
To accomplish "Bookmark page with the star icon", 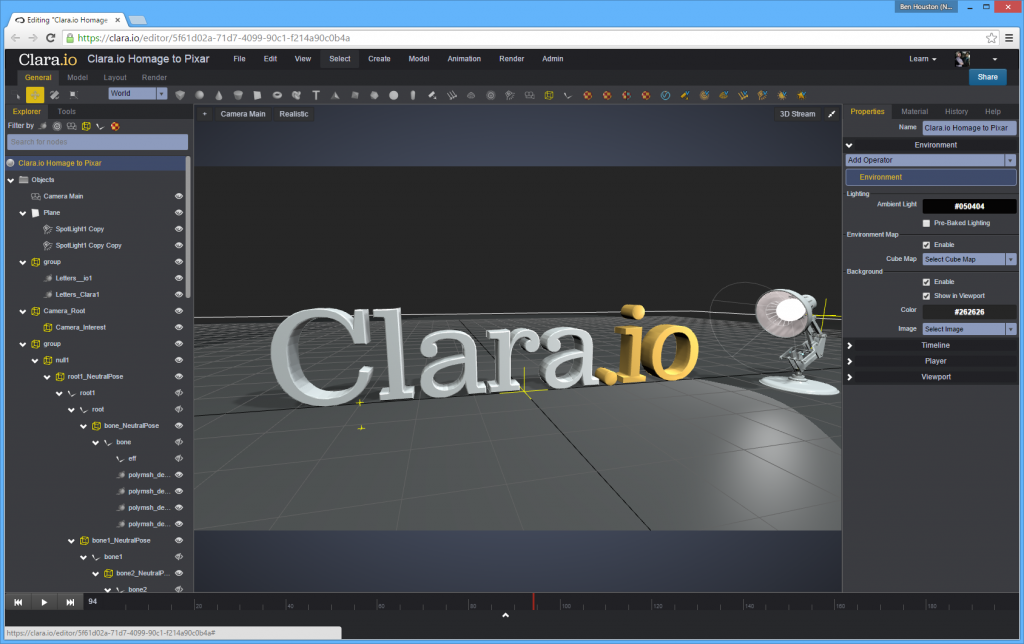I will [991, 38].
